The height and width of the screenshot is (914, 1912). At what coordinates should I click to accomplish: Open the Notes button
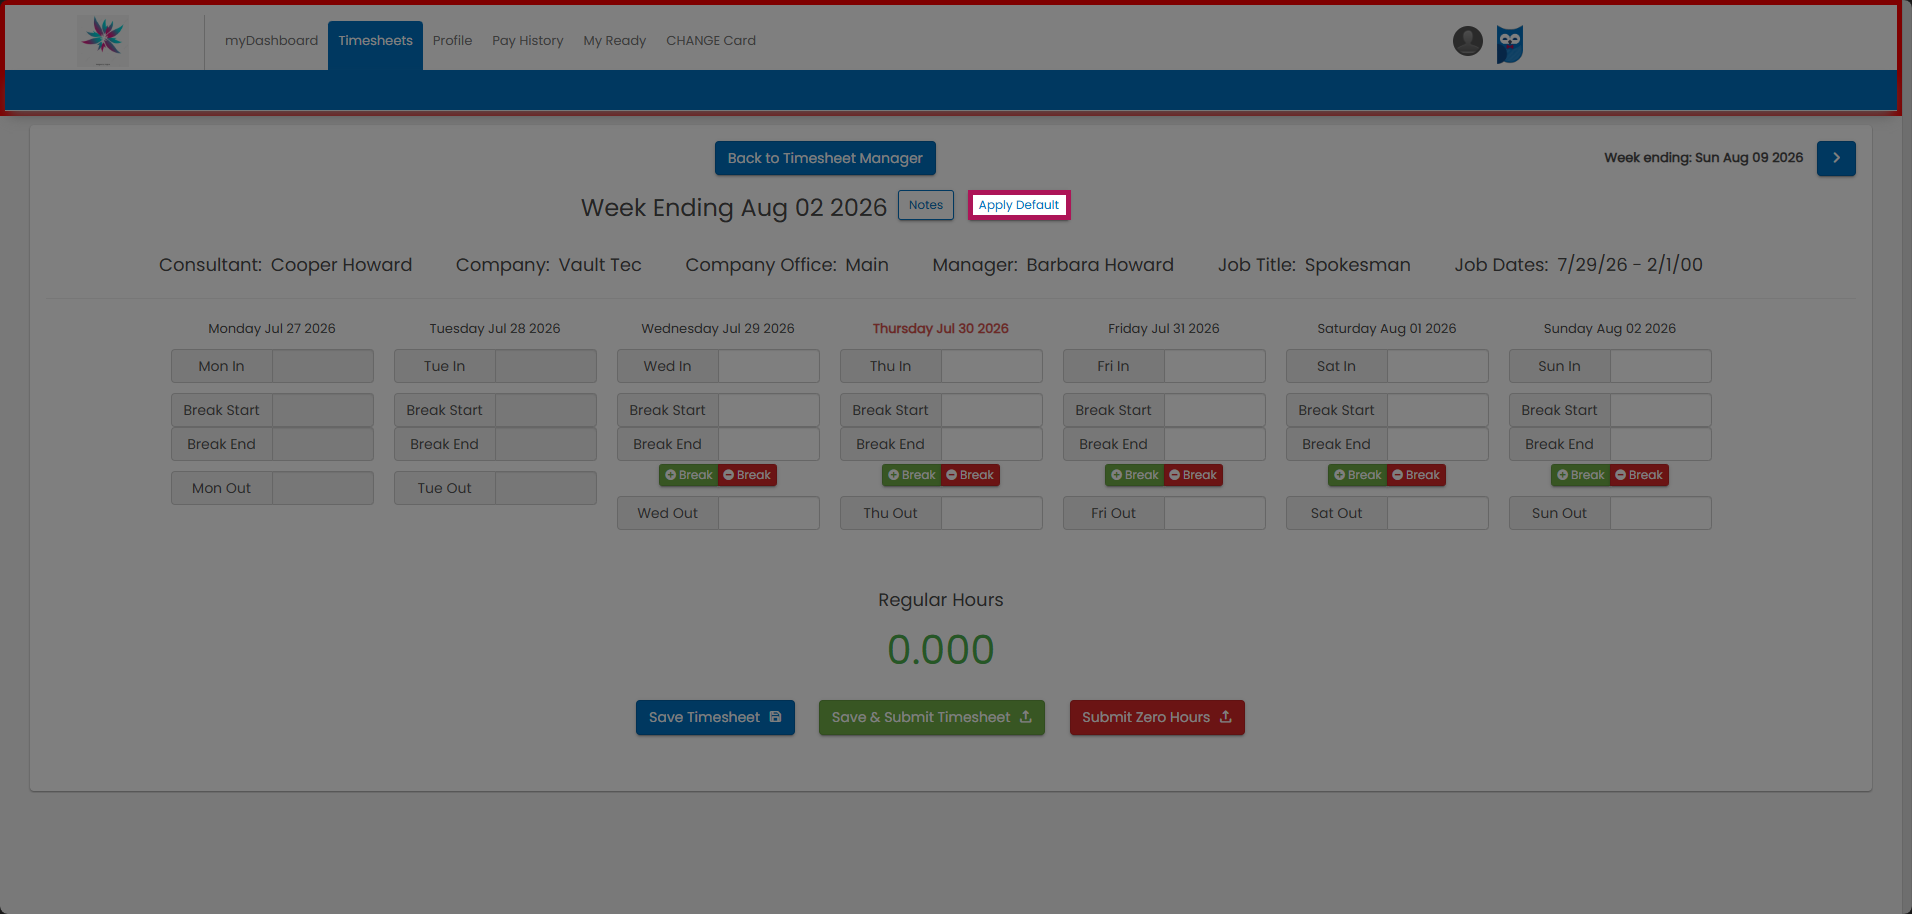[926, 205]
